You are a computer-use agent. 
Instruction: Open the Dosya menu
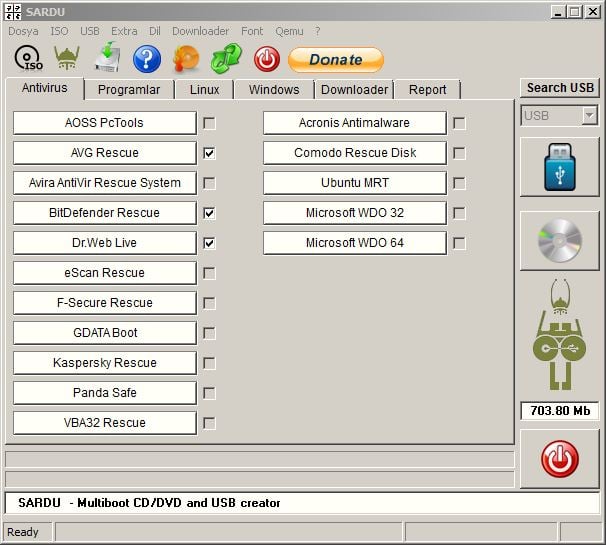click(x=23, y=31)
